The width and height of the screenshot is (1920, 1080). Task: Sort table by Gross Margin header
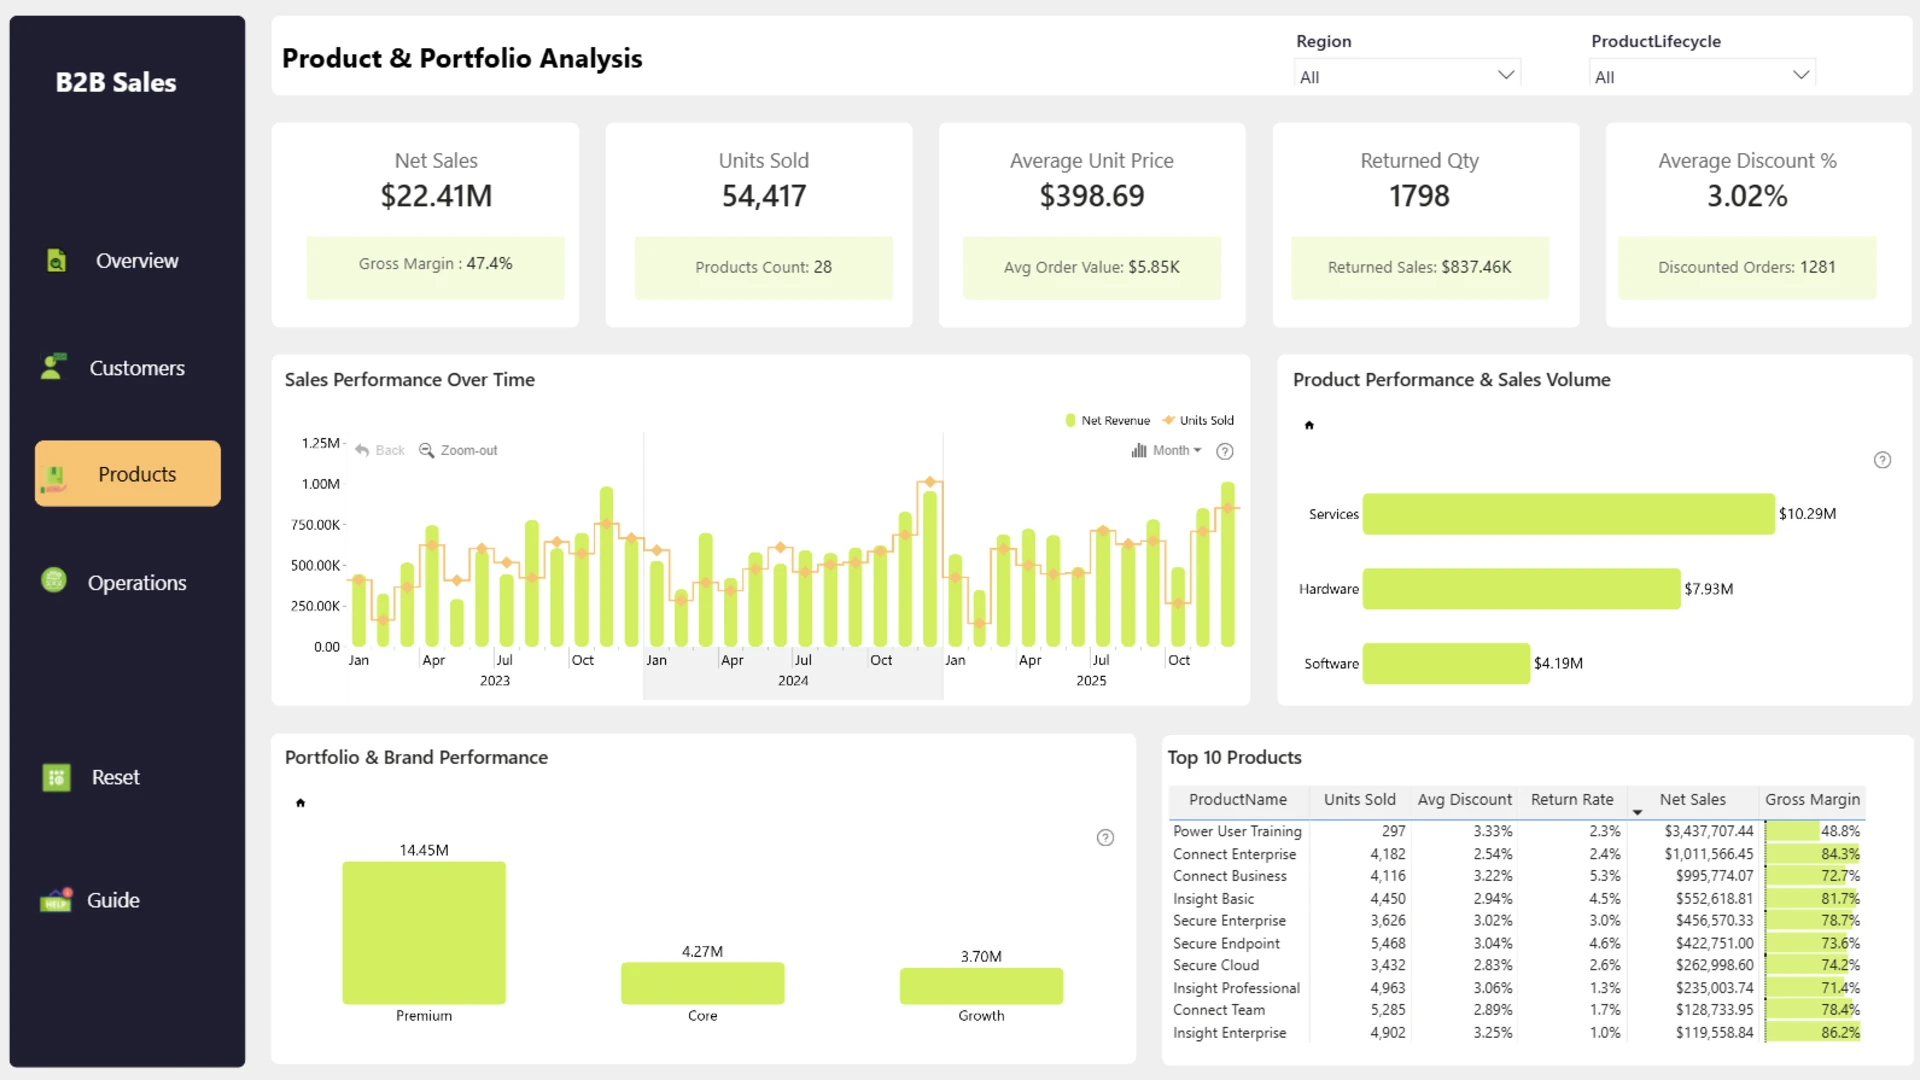(1812, 800)
